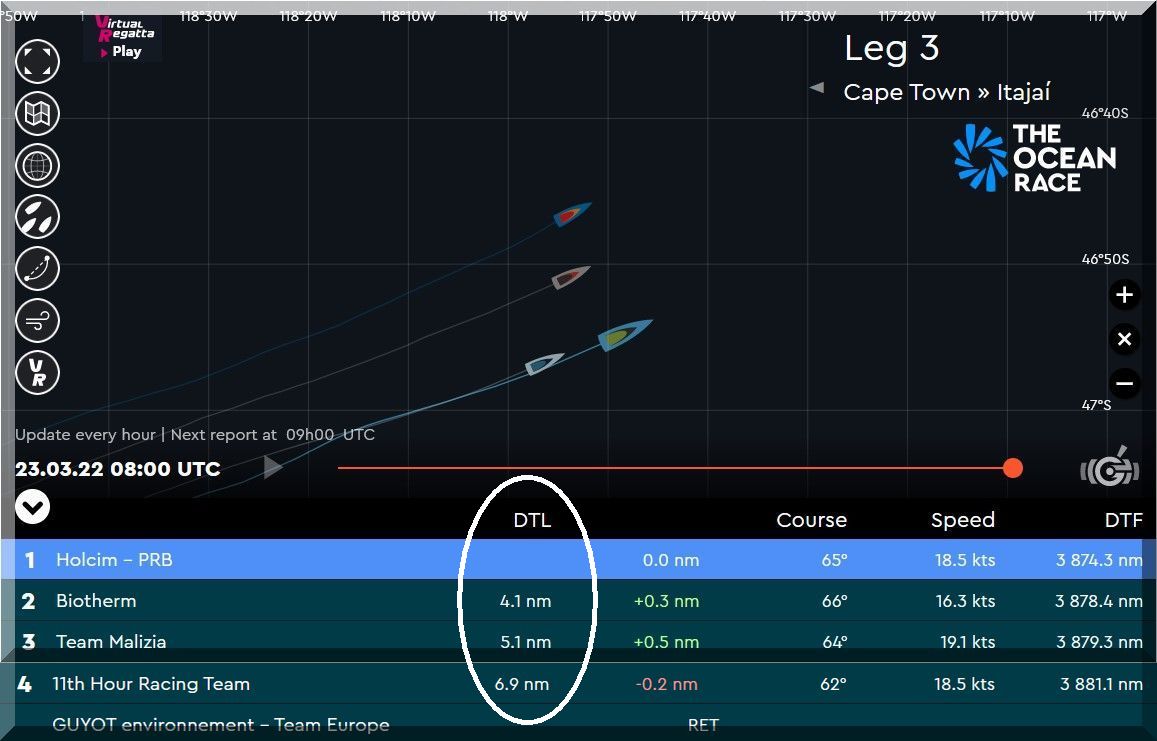Zoom in with the plus button
The height and width of the screenshot is (741, 1157).
pos(1124,295)
